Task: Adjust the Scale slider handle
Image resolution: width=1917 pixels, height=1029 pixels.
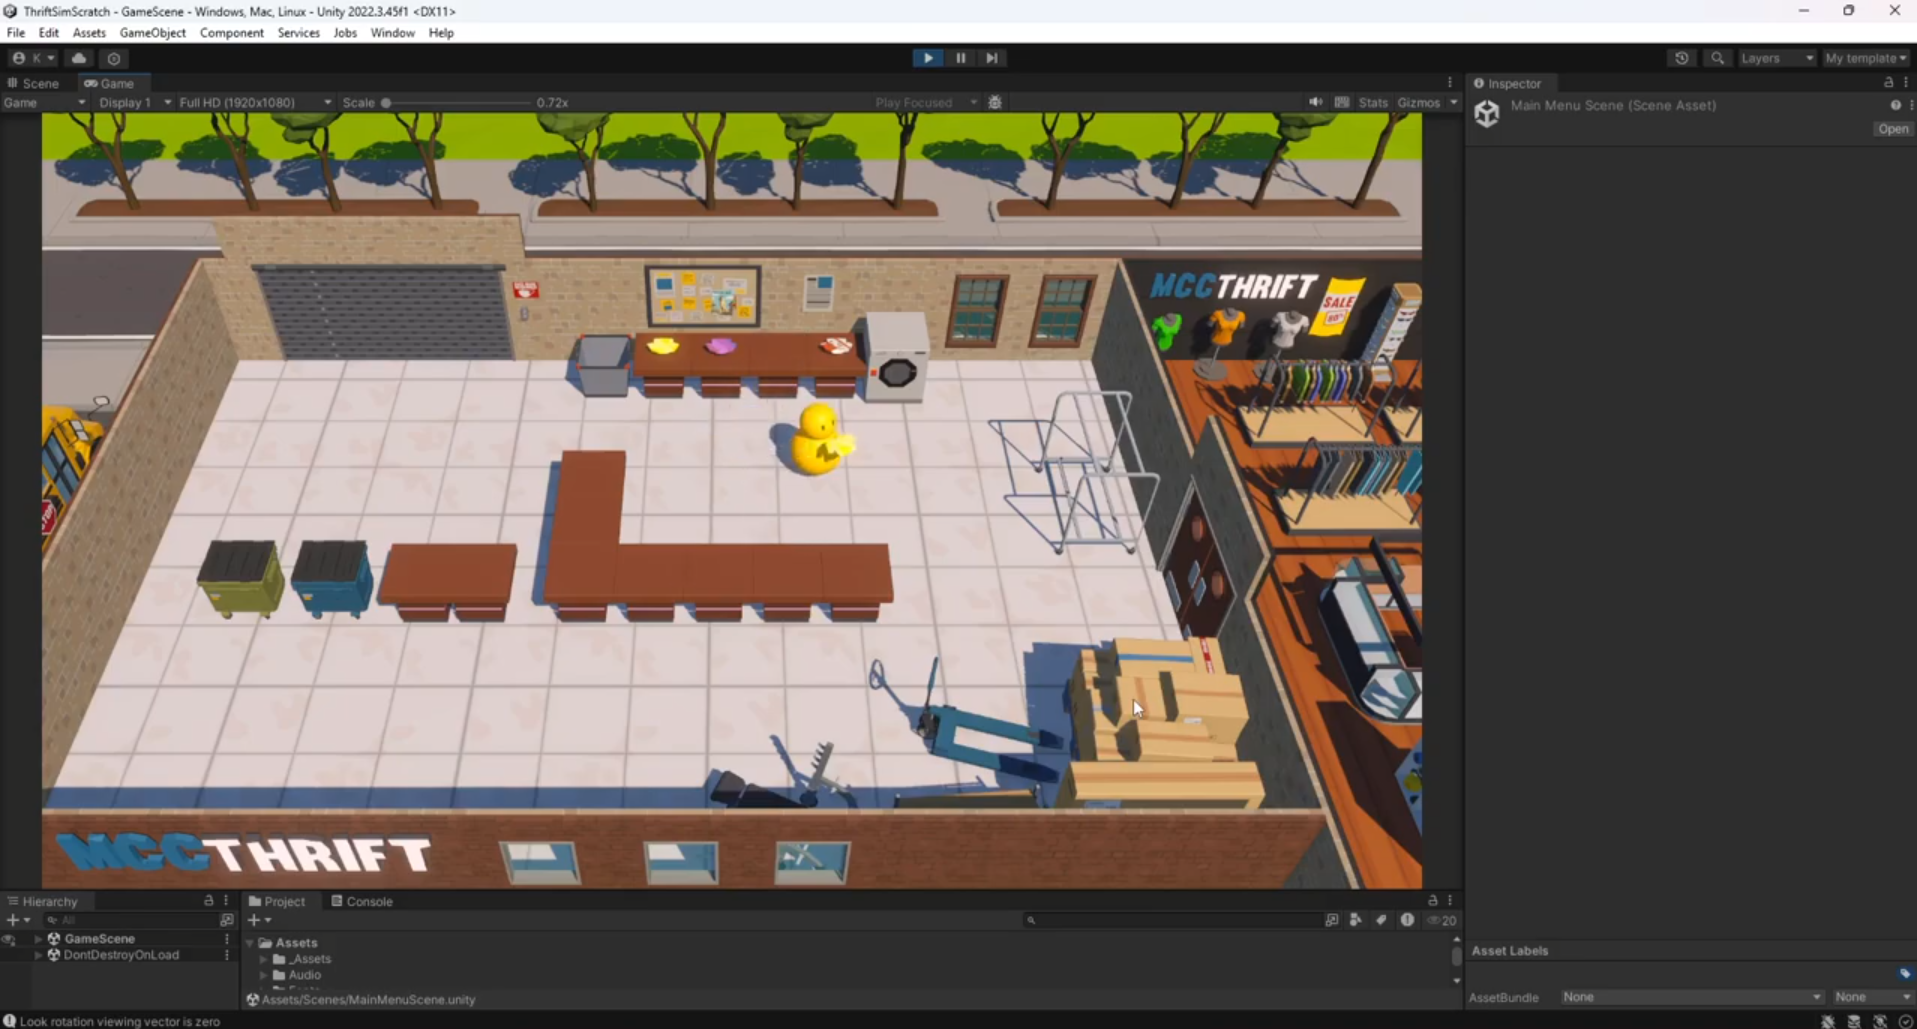Action: (x=386, y=102)
